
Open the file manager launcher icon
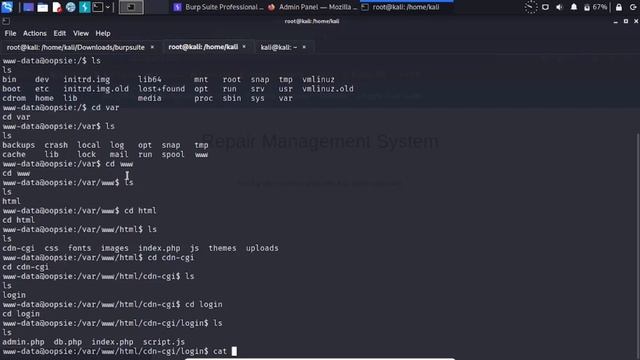pyautogui.click(x=42, y=7)
